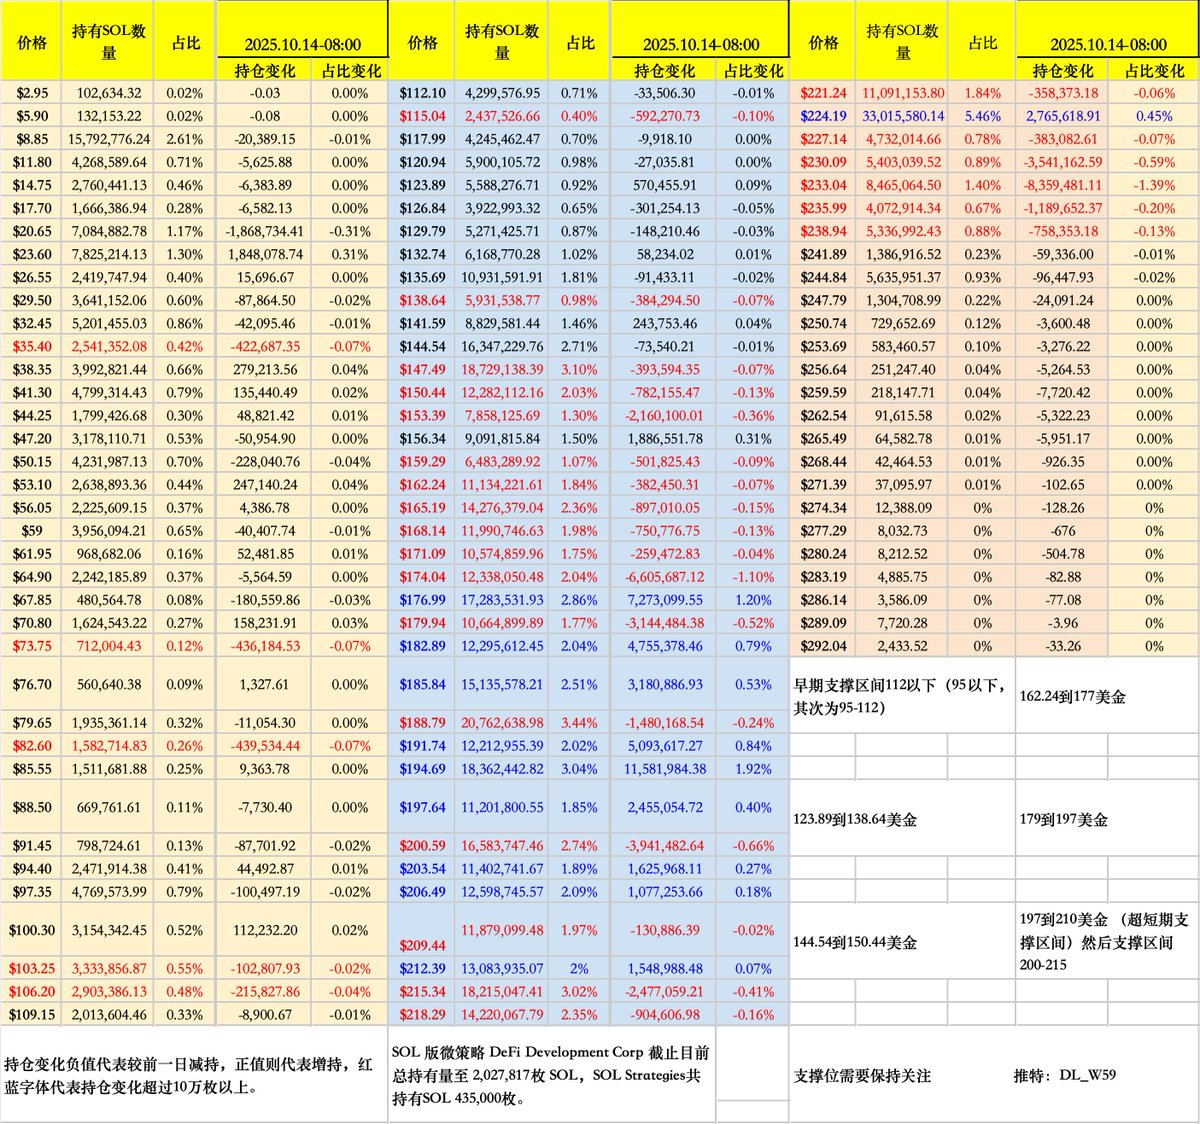The height and width of the screenshot is (1124, 1200).
Task: Click the DeFi Development Corp holdings note
Action: 552,1075
